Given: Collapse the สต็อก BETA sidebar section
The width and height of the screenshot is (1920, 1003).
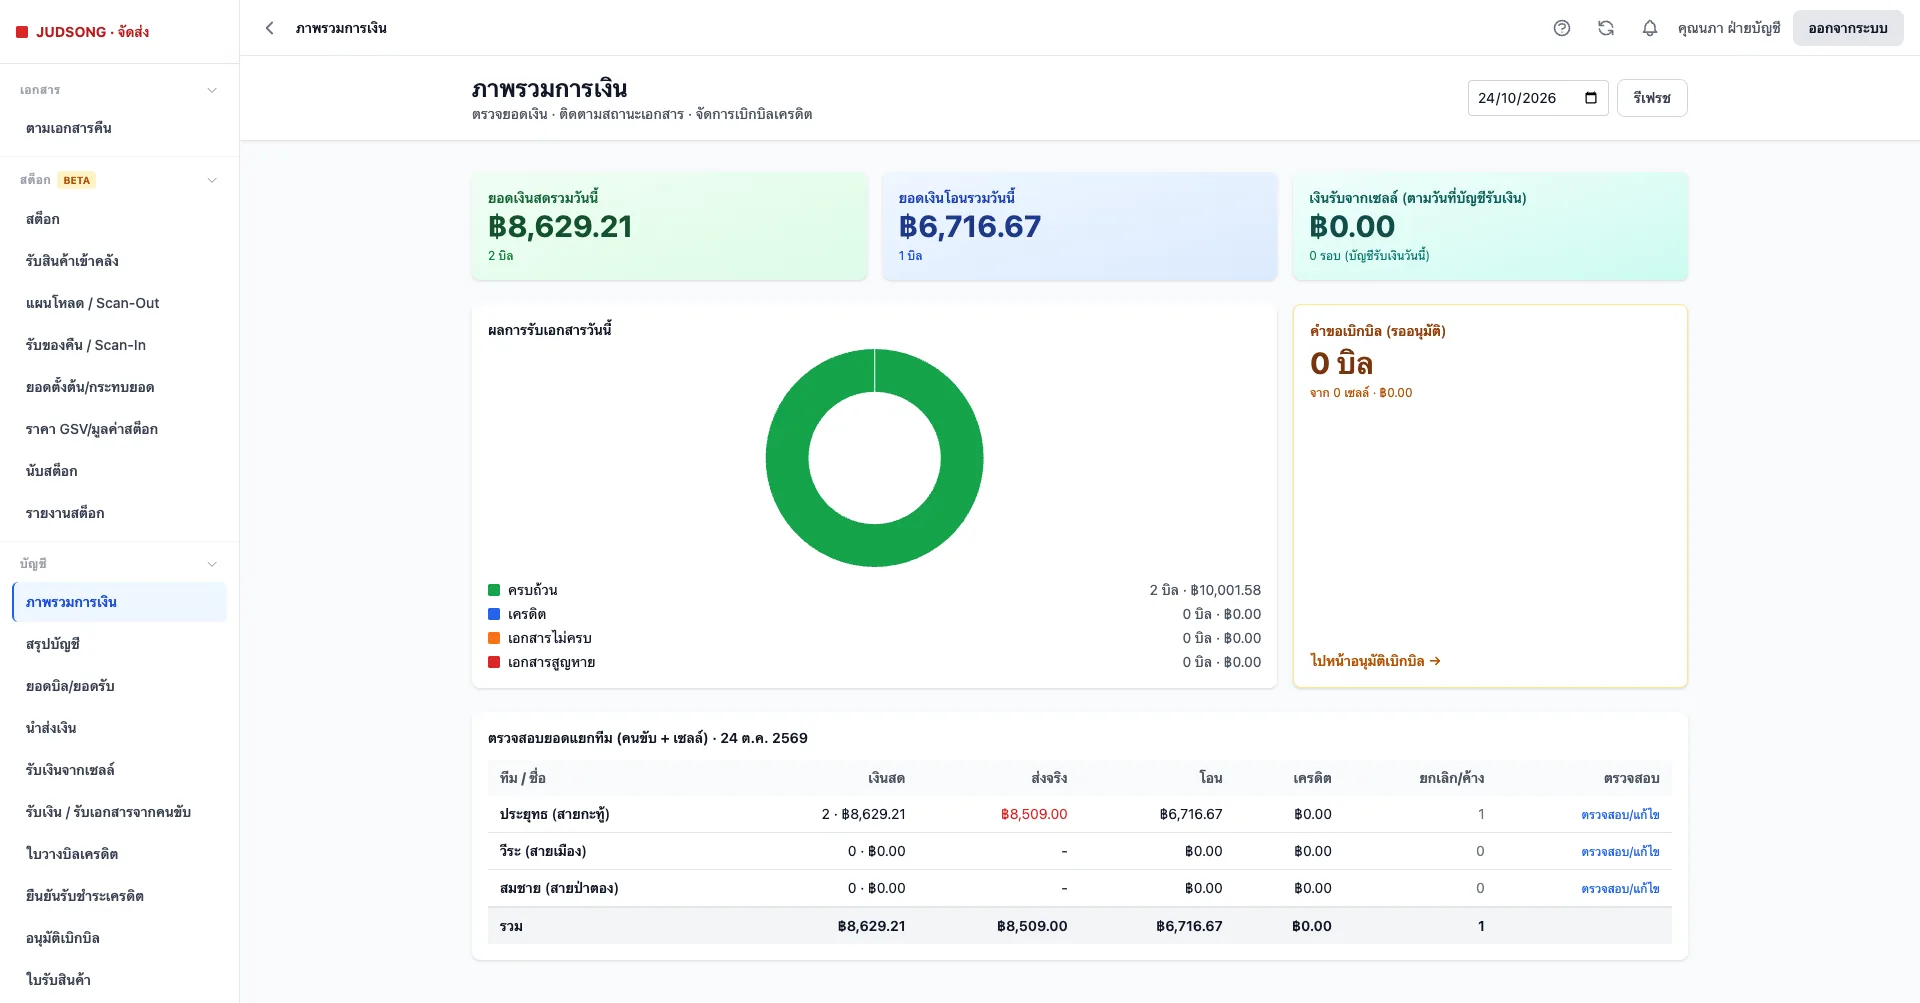Looking at the screenshot, I should [212, 180].
